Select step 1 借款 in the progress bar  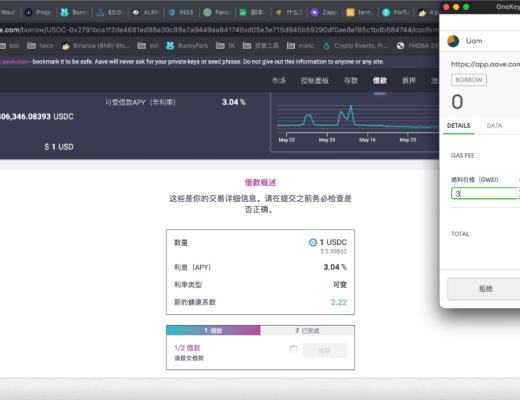coord(213,330)
